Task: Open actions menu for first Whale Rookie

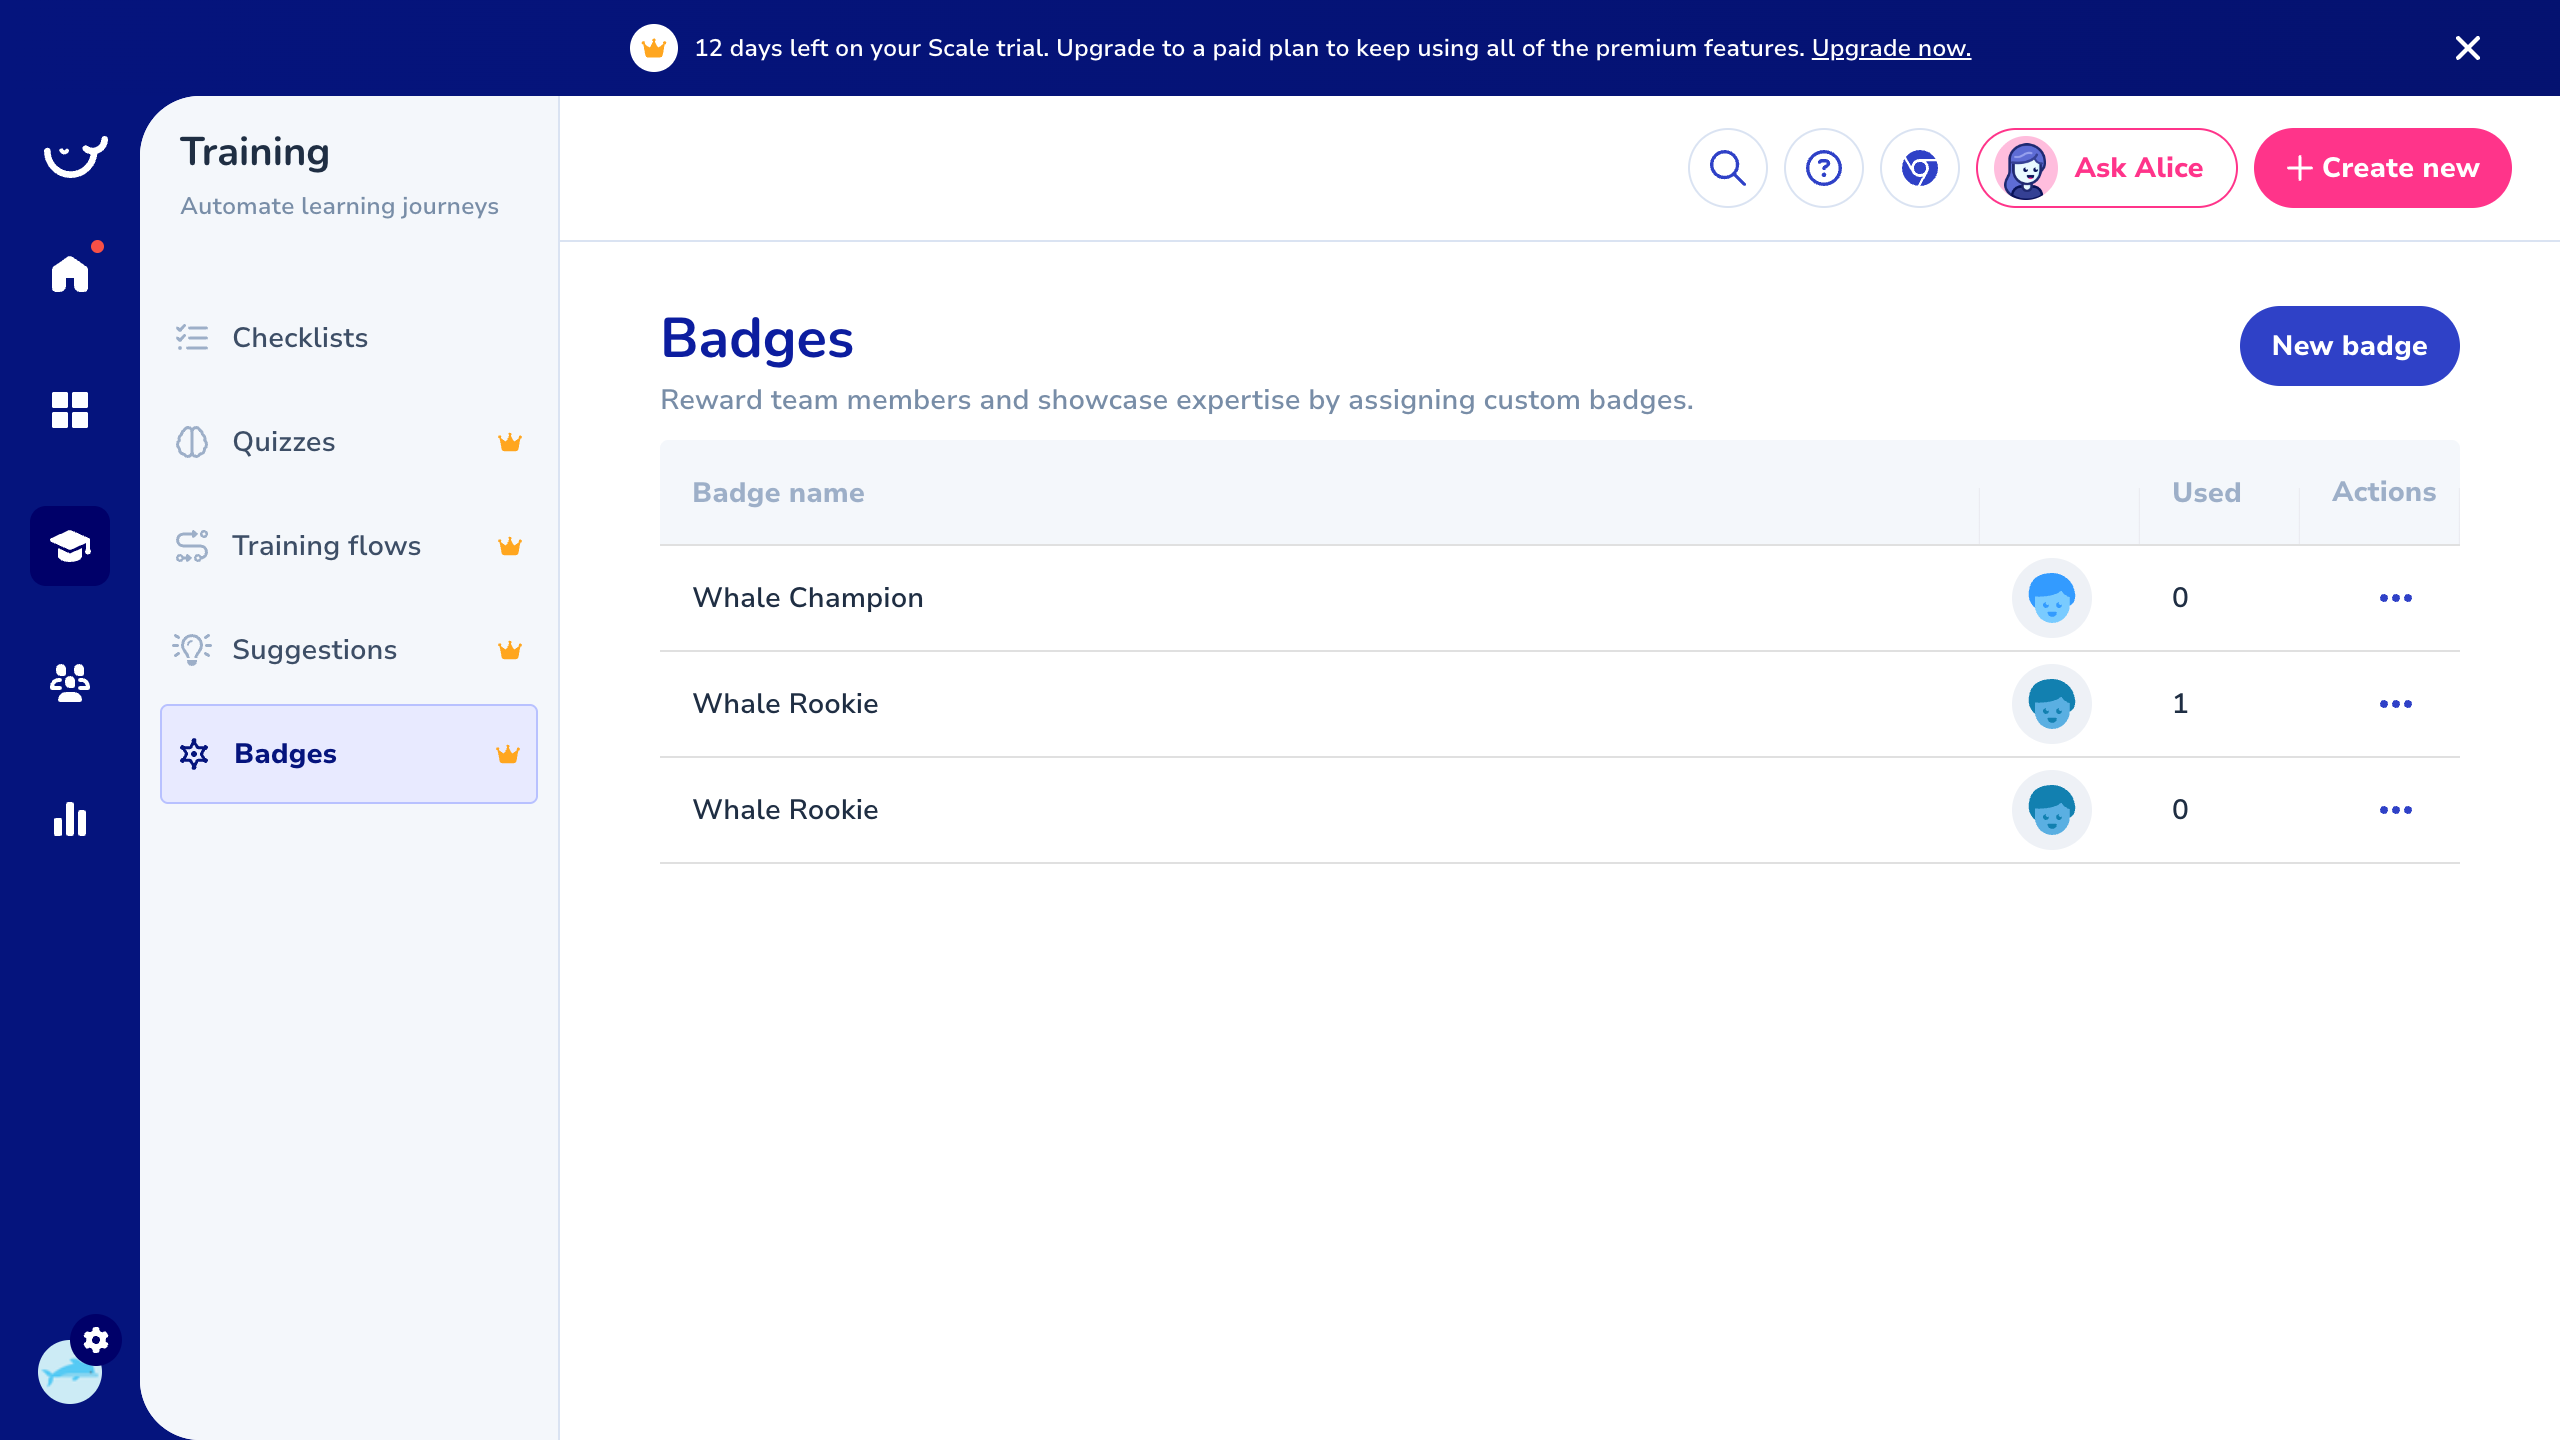Action: [x=2396, y=703]
